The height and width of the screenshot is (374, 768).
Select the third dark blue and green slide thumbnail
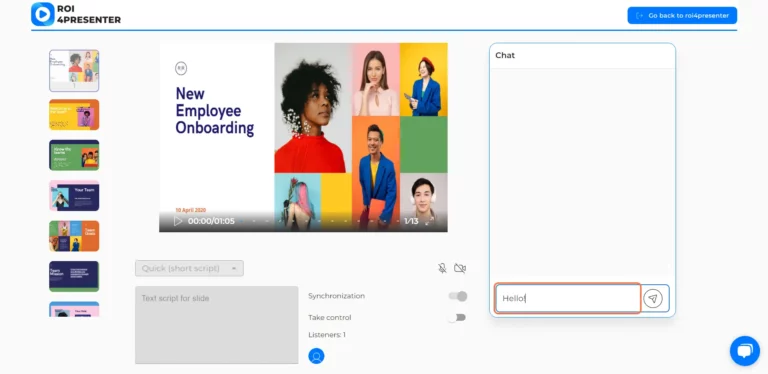[x=74, y=155]
